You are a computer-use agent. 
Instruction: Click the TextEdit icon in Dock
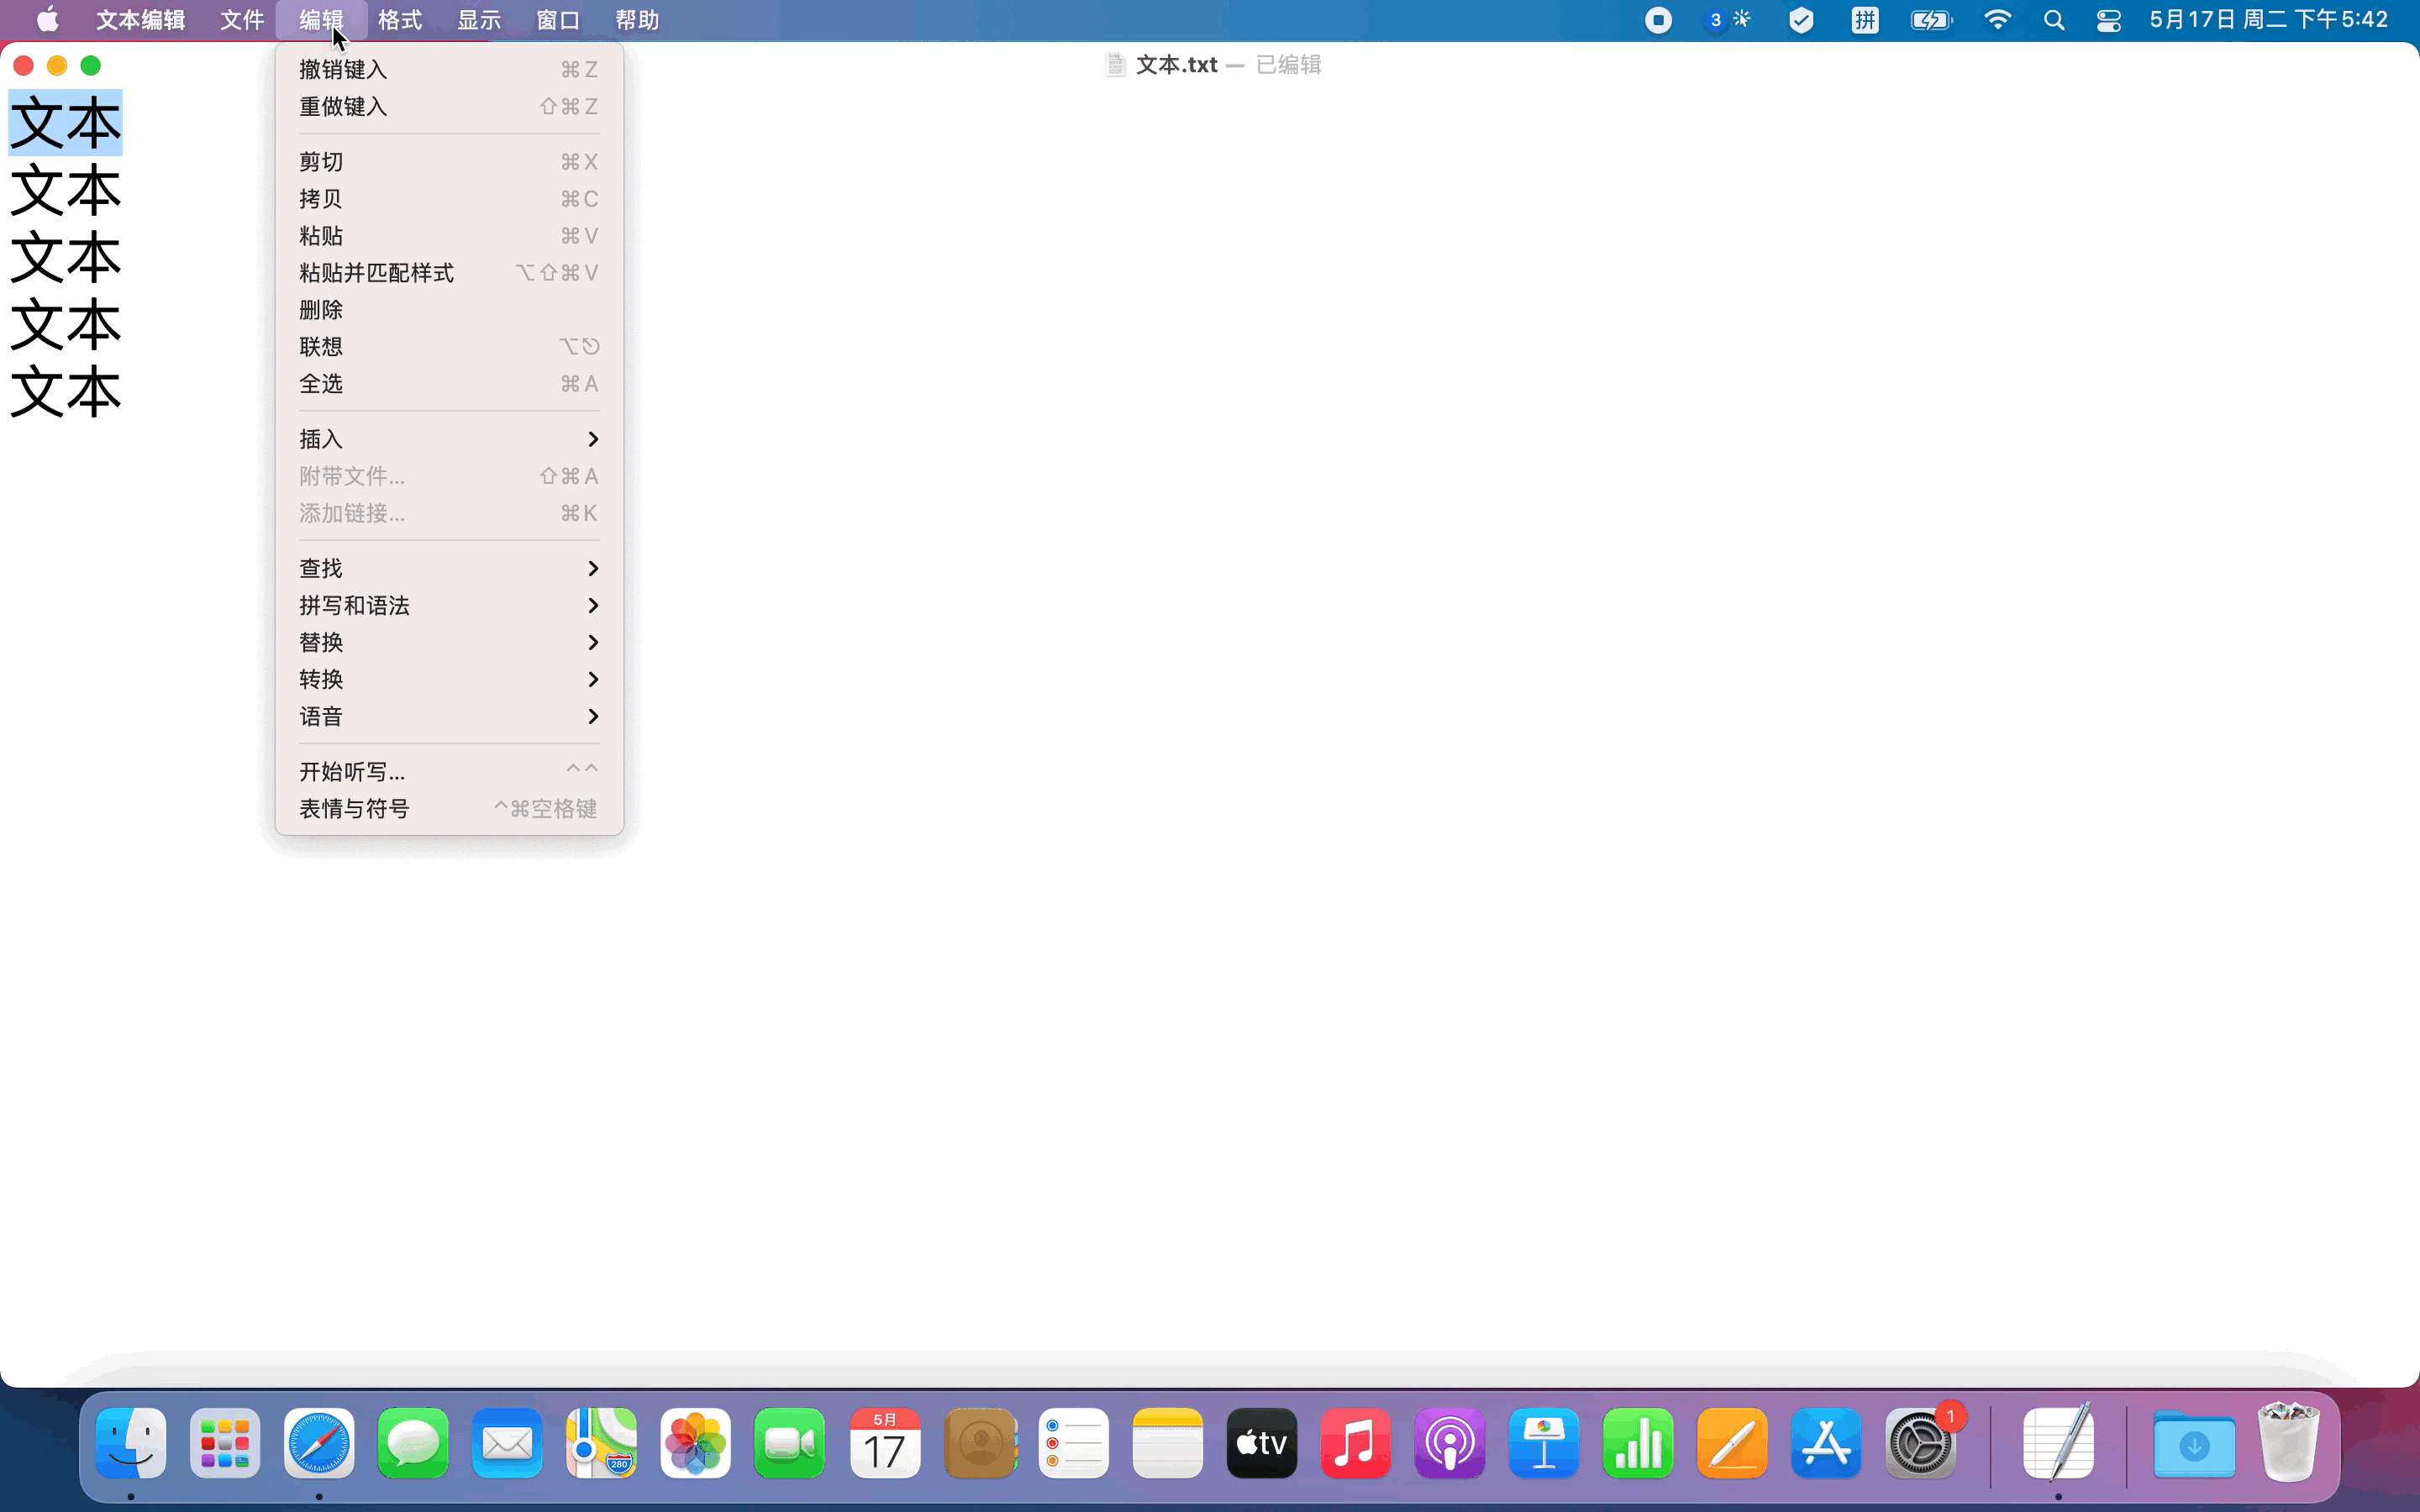[2058, 1443]
